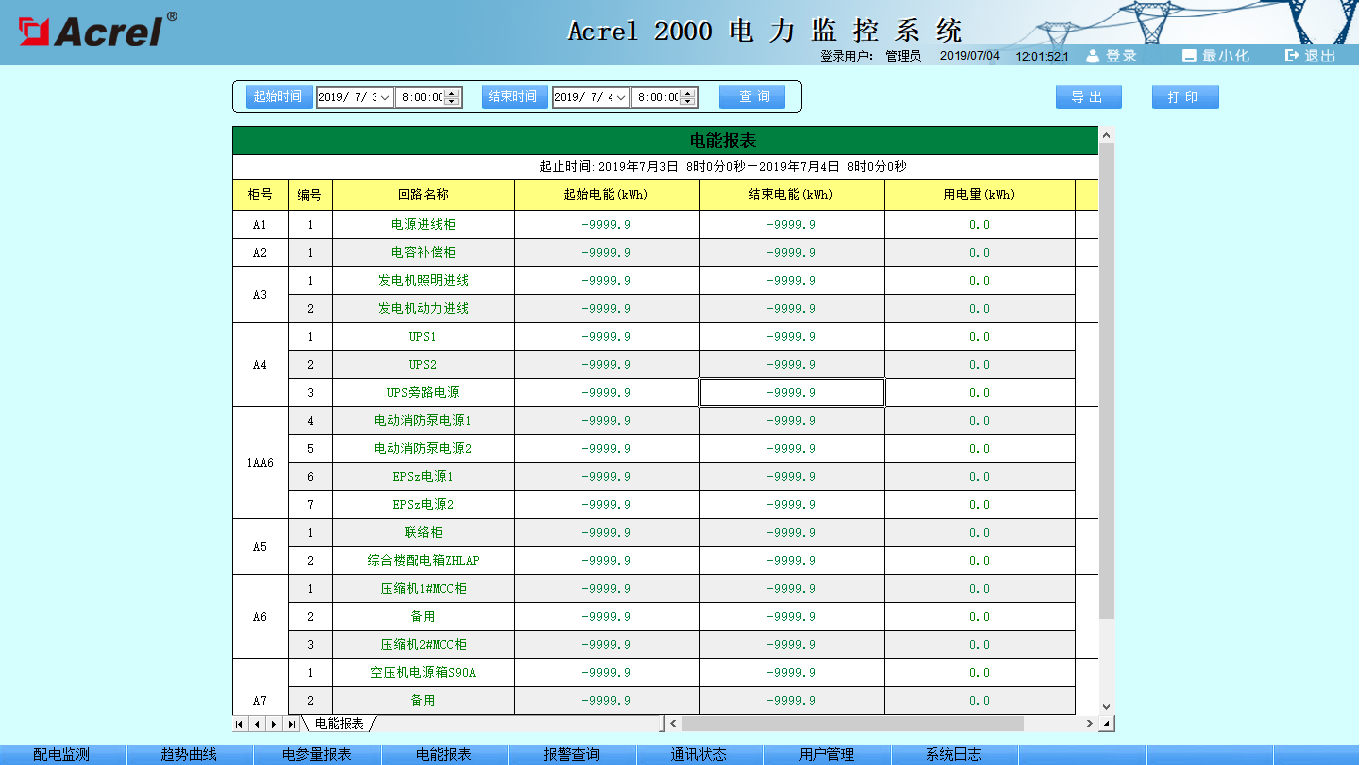Click the vertical scrollbar thumb

click(1106, 380)
